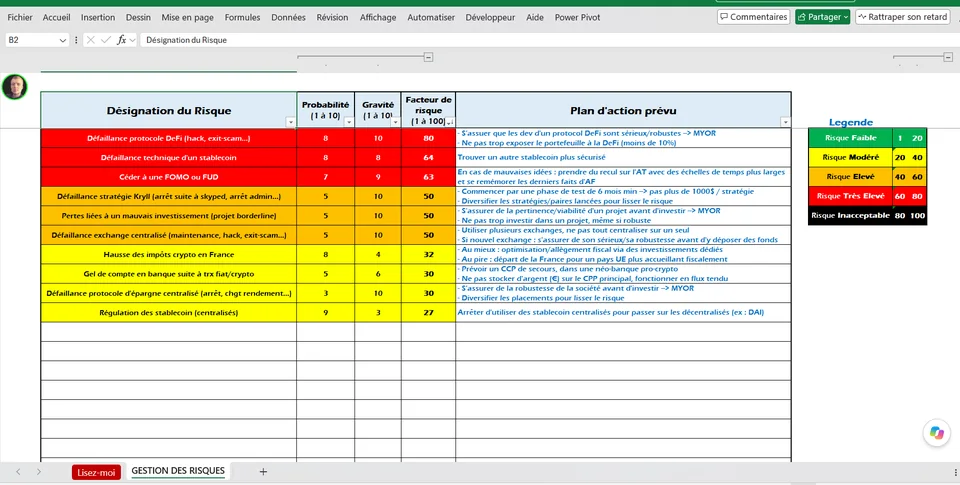
Task: Open the Dessin ribbon tab
Action: click(x=138, y=18)
